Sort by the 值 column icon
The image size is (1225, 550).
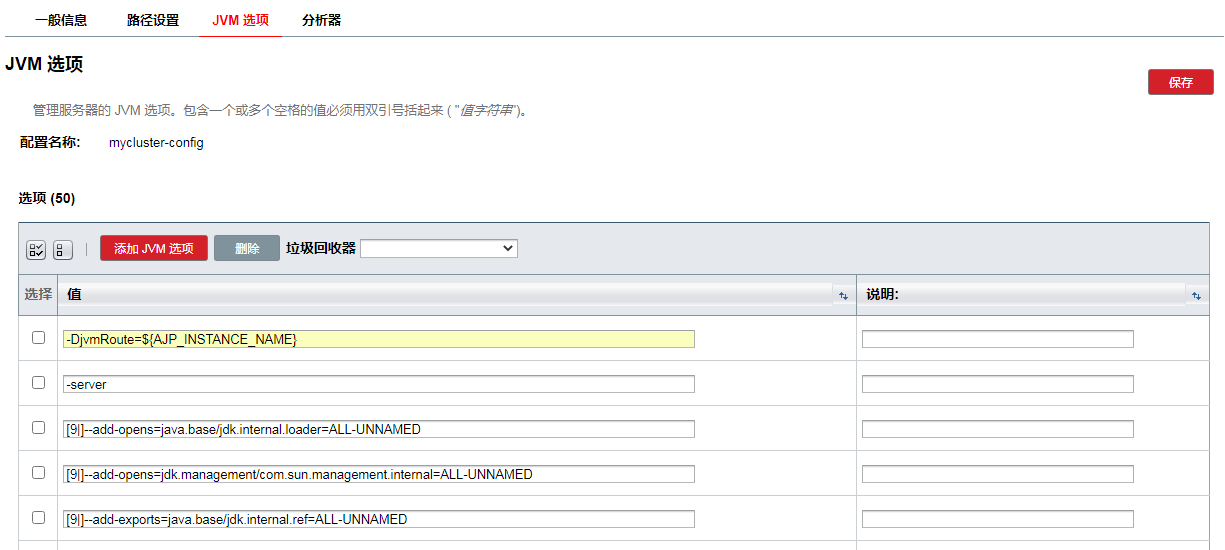[x=842, y=295]
